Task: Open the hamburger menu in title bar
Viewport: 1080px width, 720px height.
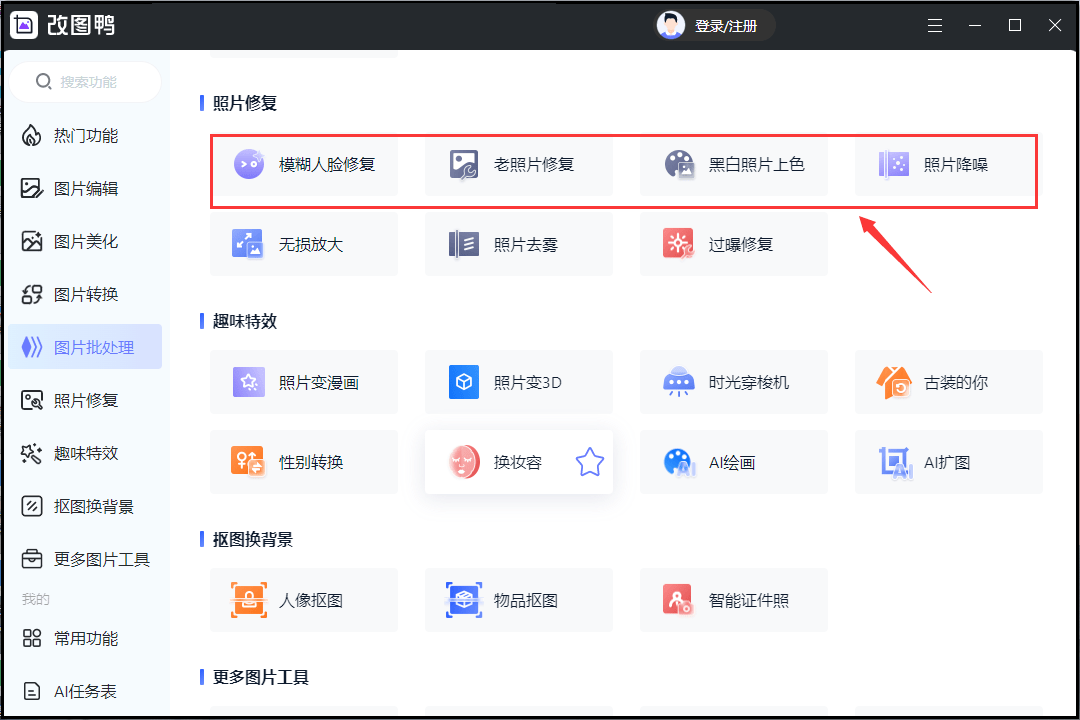Action: [x=935, y=25]
